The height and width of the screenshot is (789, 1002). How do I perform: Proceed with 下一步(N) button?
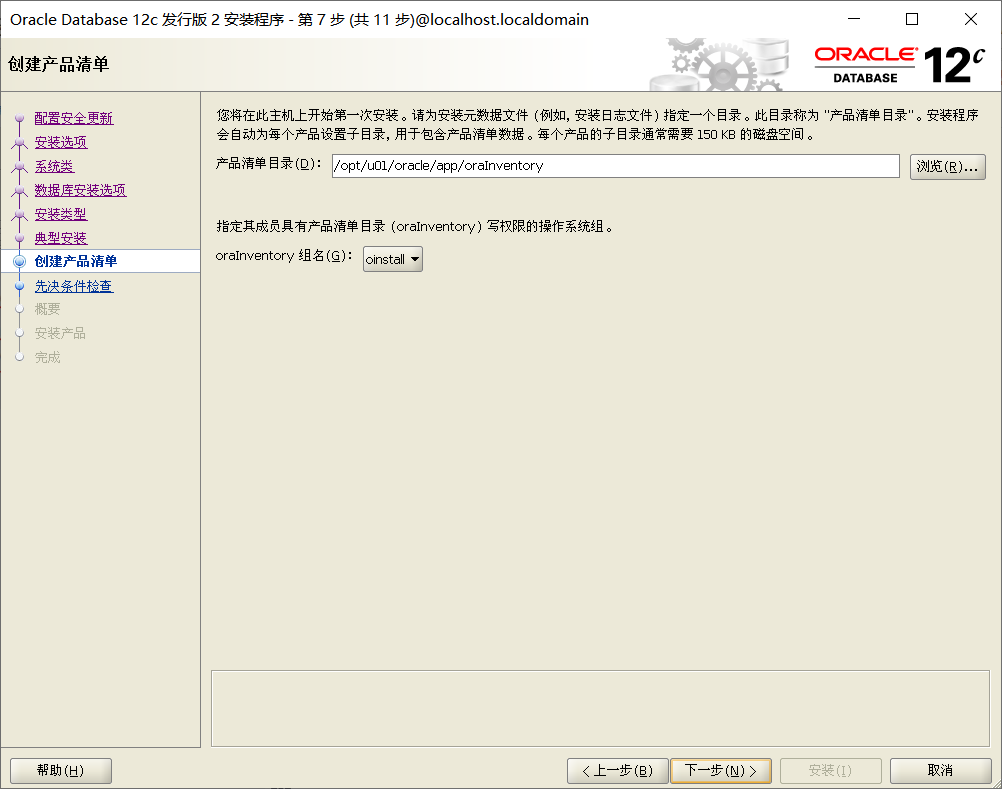coord(721,770)
